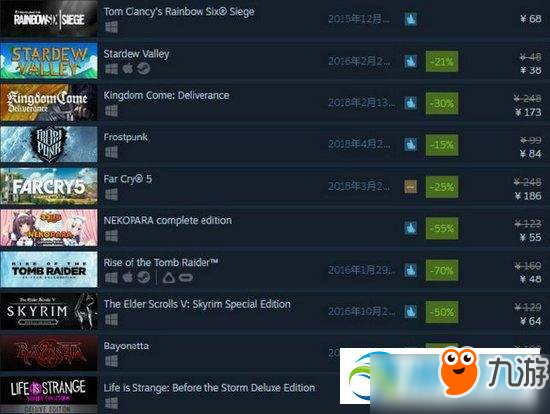Click the Far Cry 5 thumbnail image

49,186
